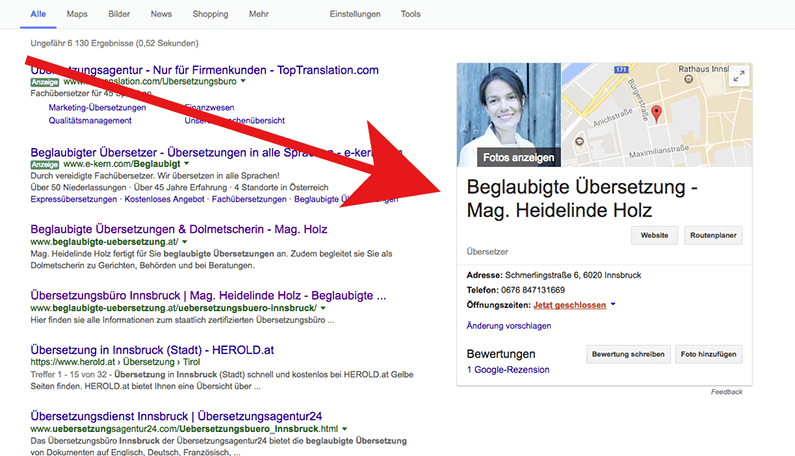The width and height of the screenshot is (795, 456).
Task: Open Beglaubigter Übersetzer e-kern ad title
Action: 216,152
